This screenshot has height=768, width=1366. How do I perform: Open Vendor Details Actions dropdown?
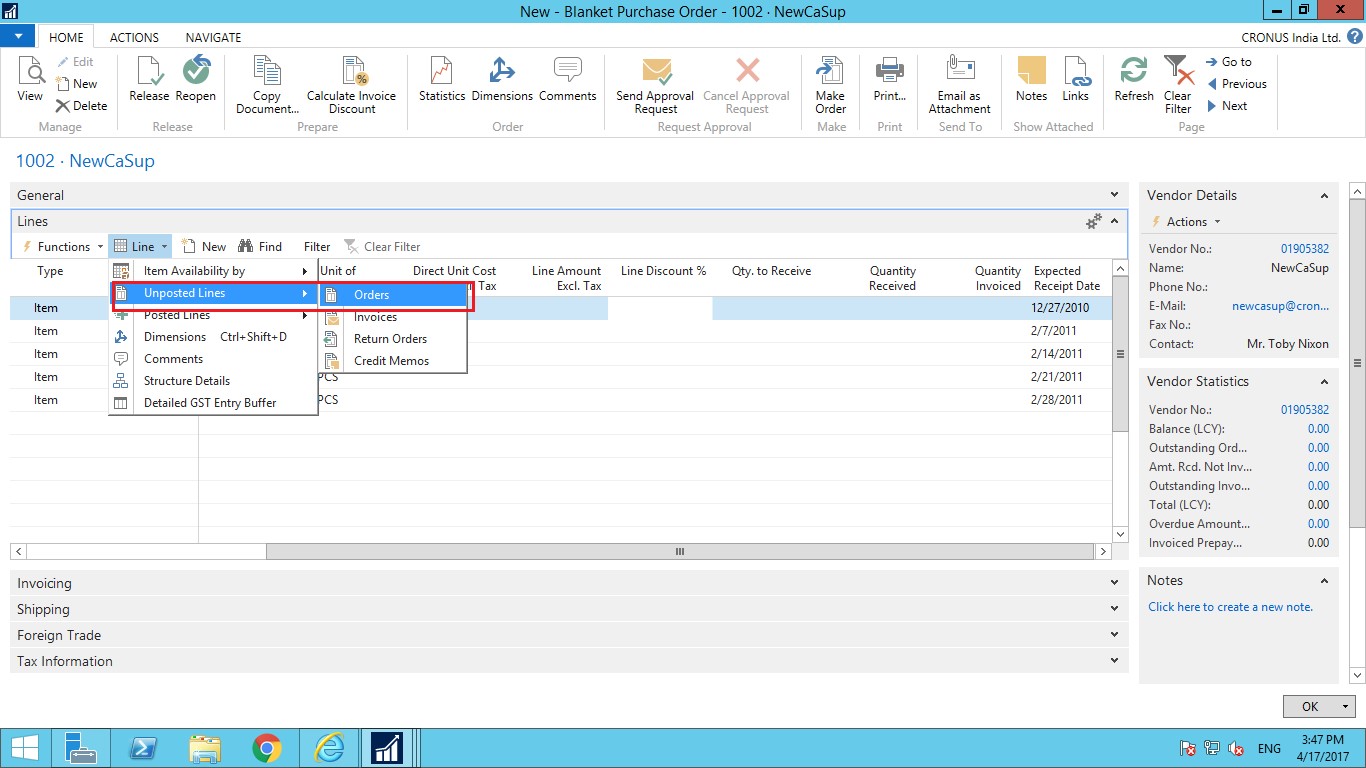point(1187,222)
